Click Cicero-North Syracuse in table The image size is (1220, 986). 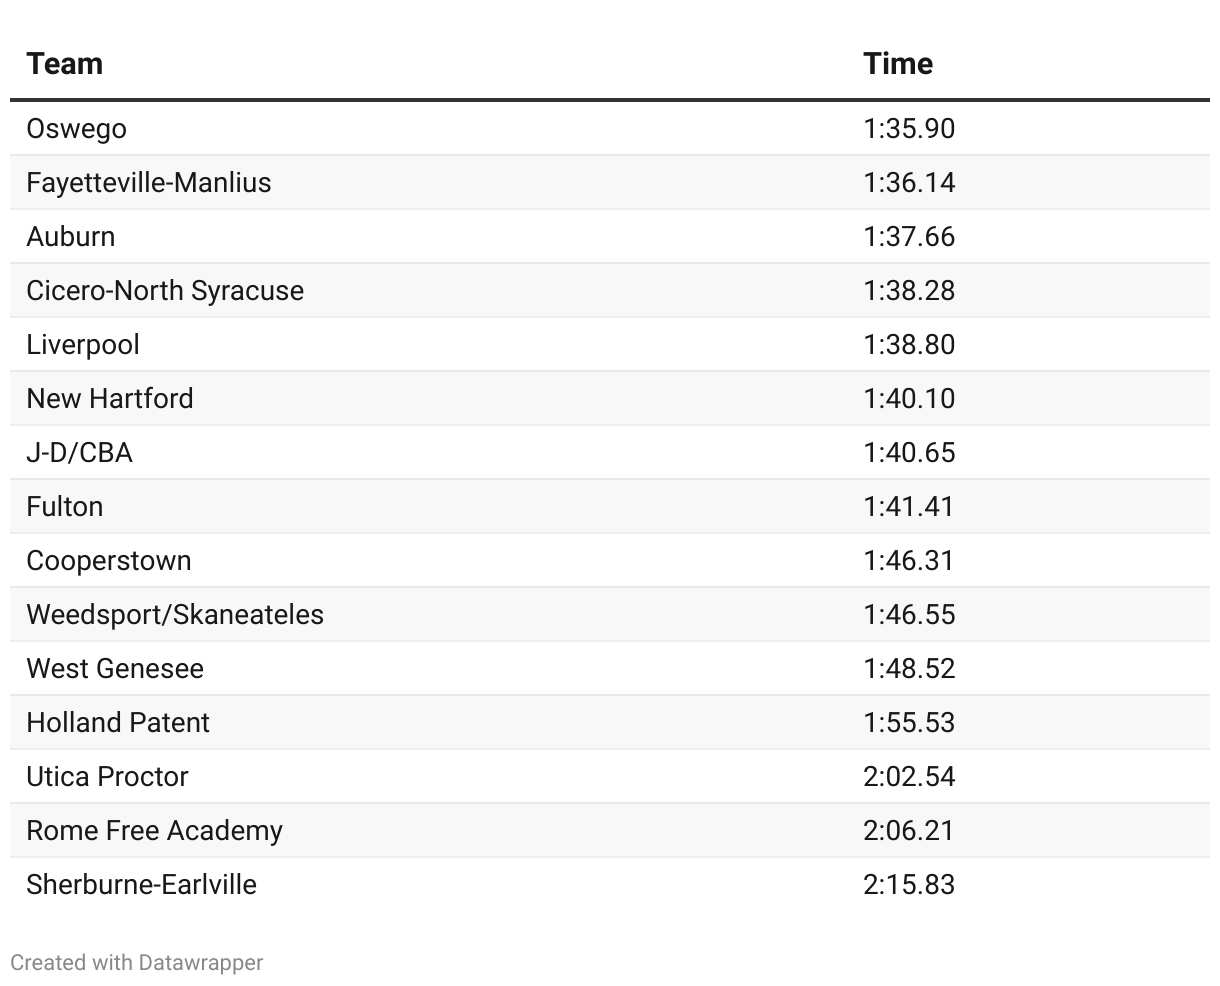coord(165,291)
